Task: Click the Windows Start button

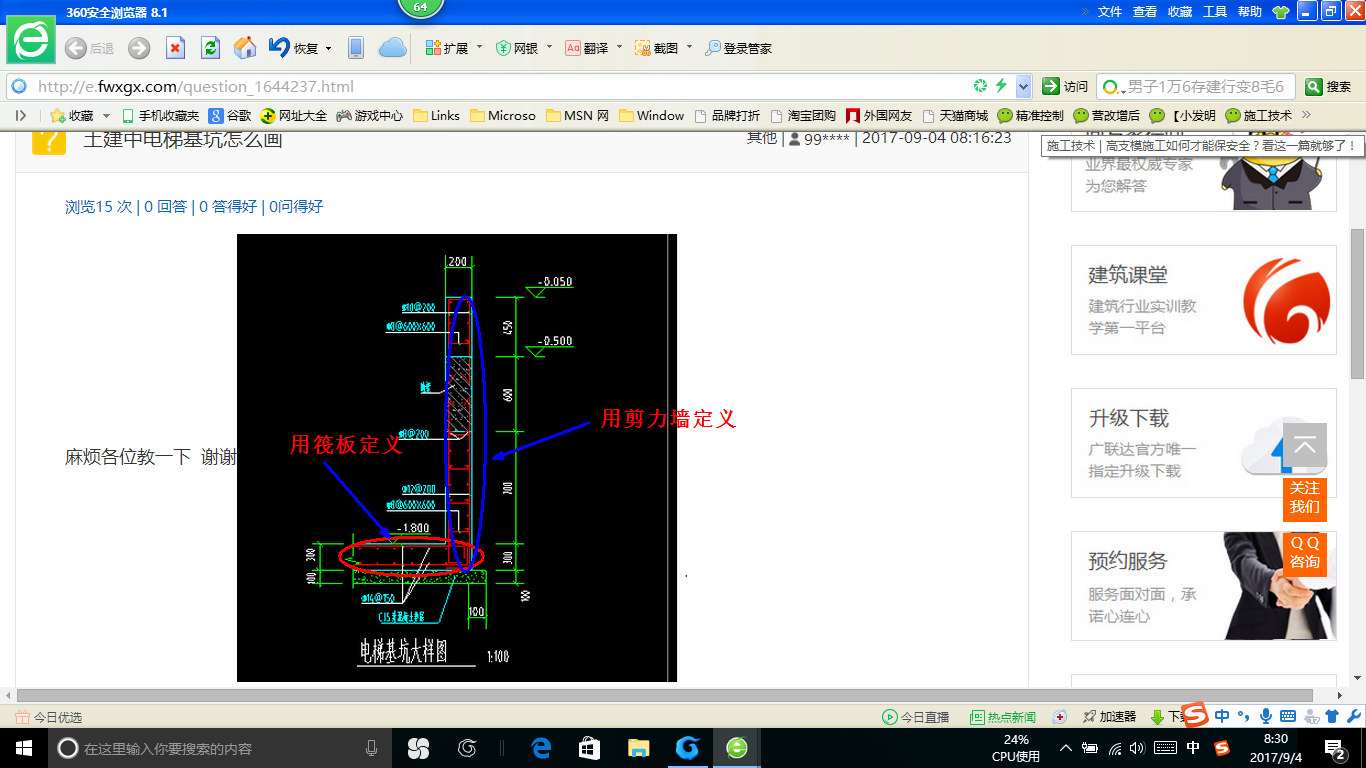Action: click(x=23, y=747)
